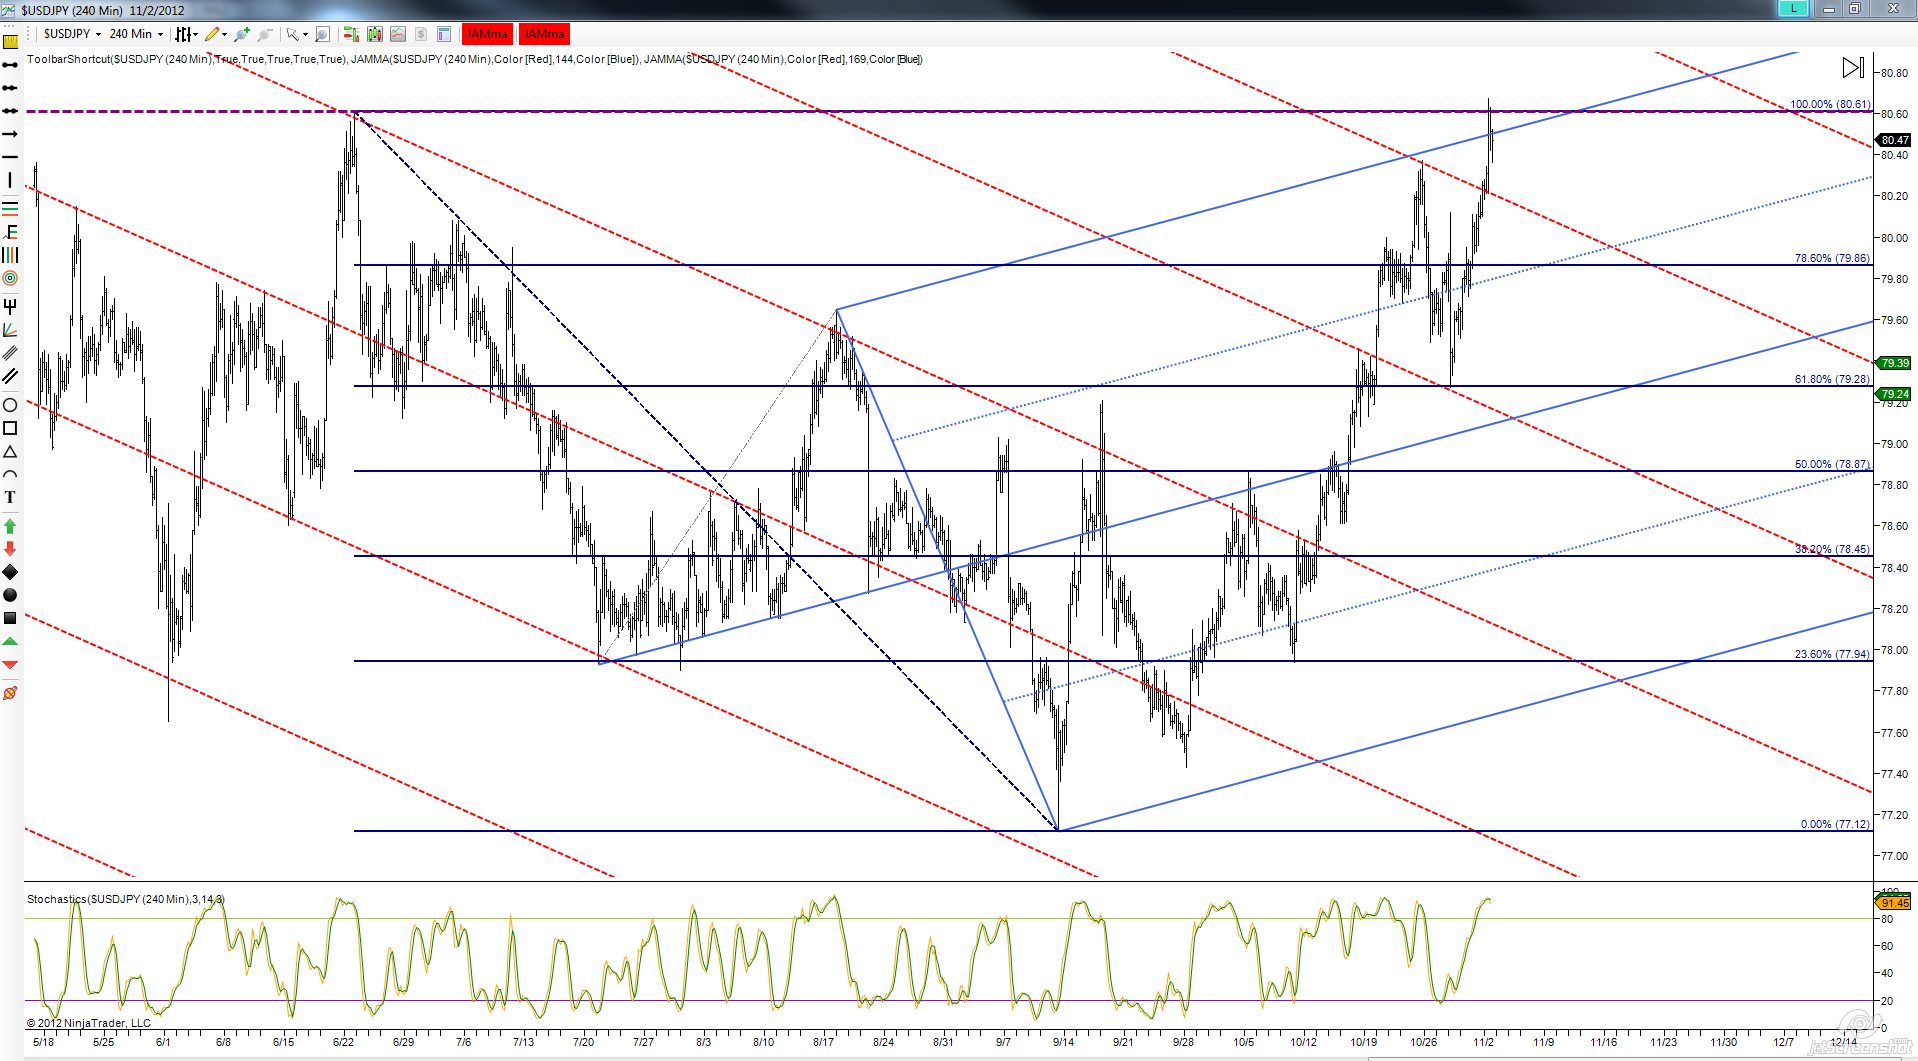The image size is (1918, 1061).
Task: Click the zoom magnifier icon in the toolbar
Action: click(x=322, y=34)
